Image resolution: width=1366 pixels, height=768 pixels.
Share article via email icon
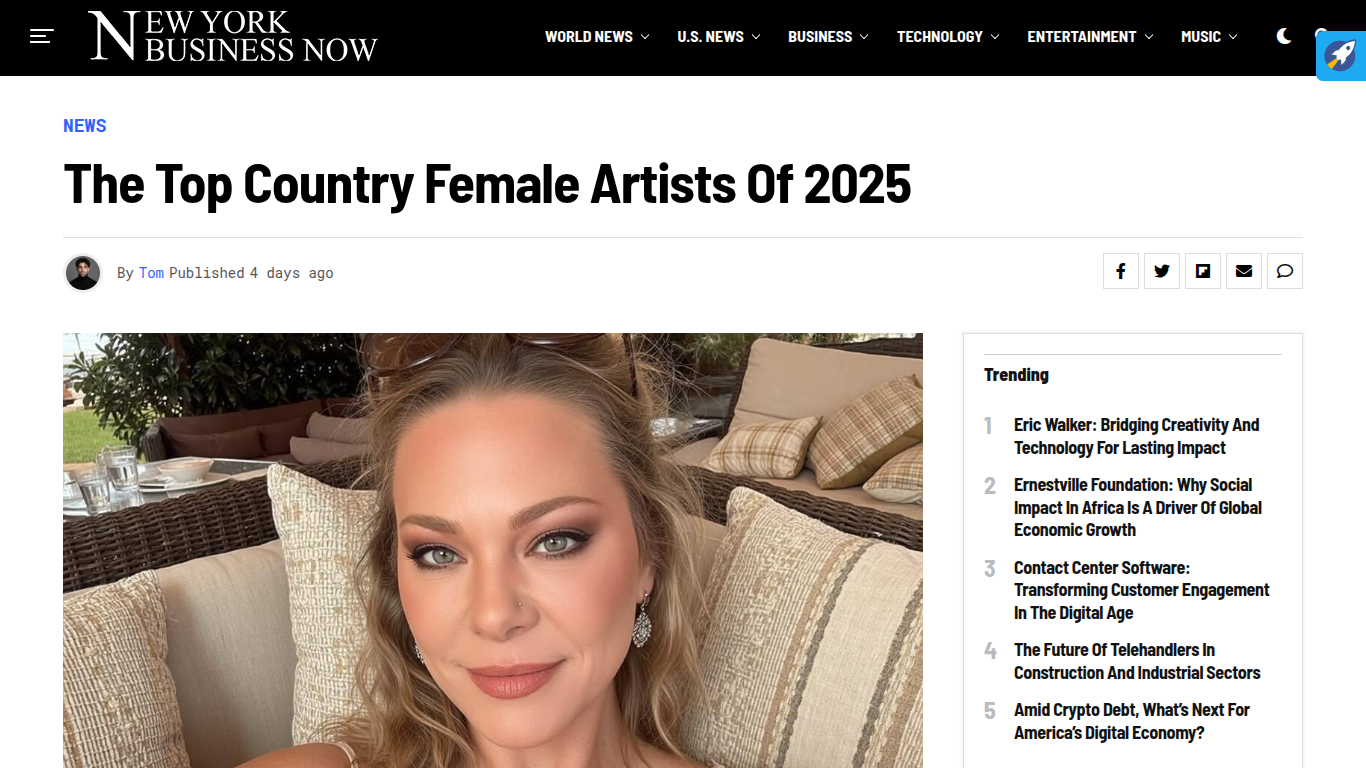[1244, 271]
